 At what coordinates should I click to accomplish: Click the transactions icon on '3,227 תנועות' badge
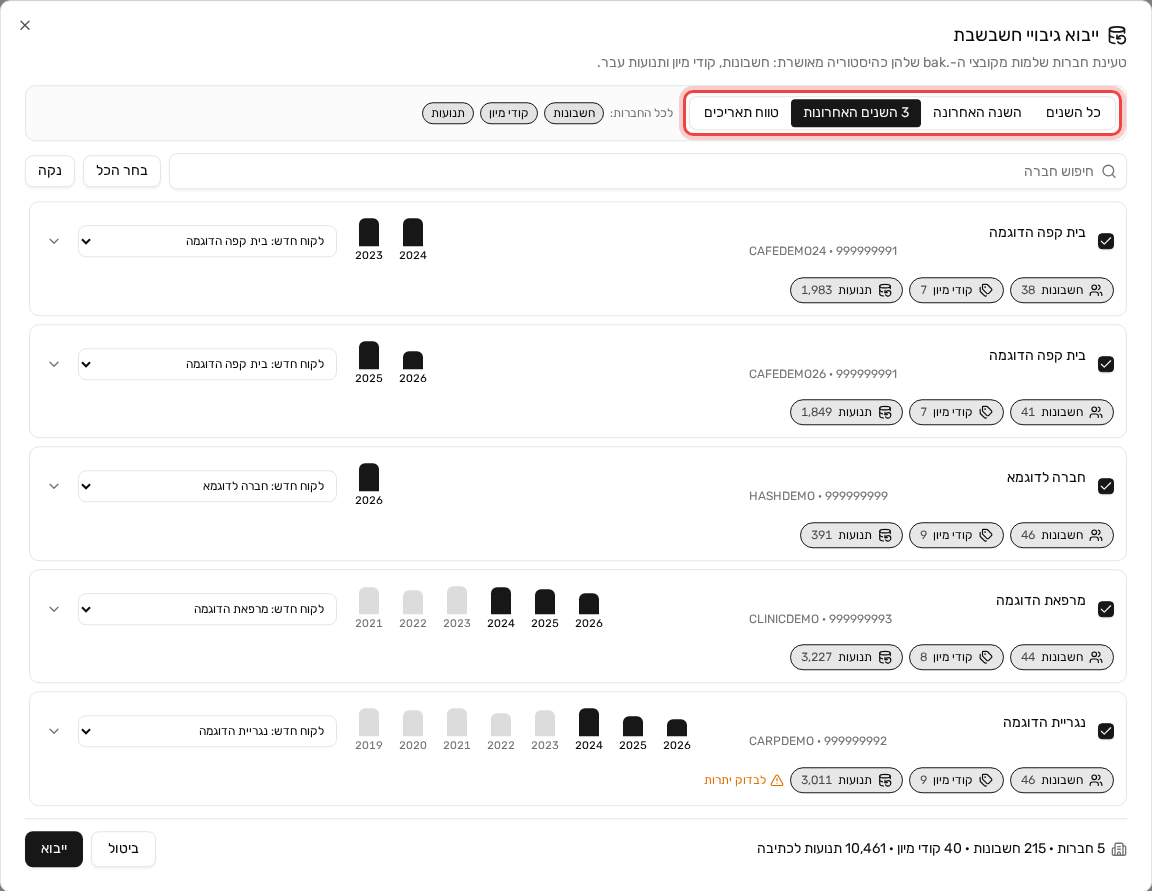click(x=885, y=657)
